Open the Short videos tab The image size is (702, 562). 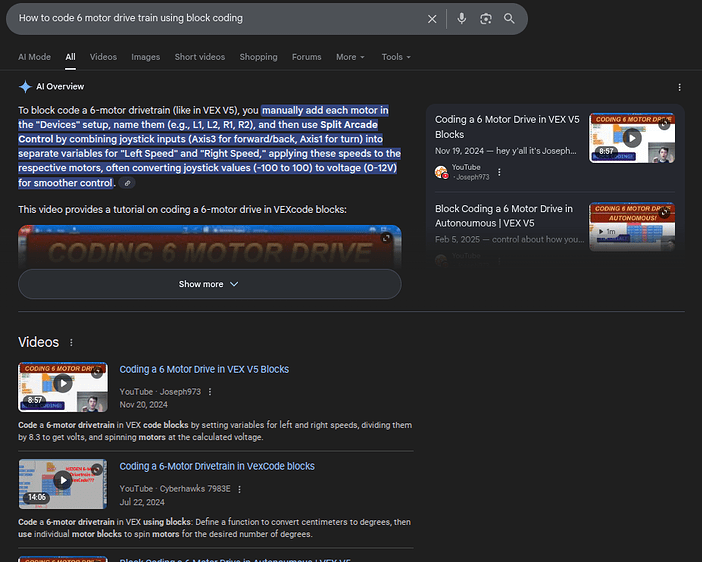tap(200, 57)
